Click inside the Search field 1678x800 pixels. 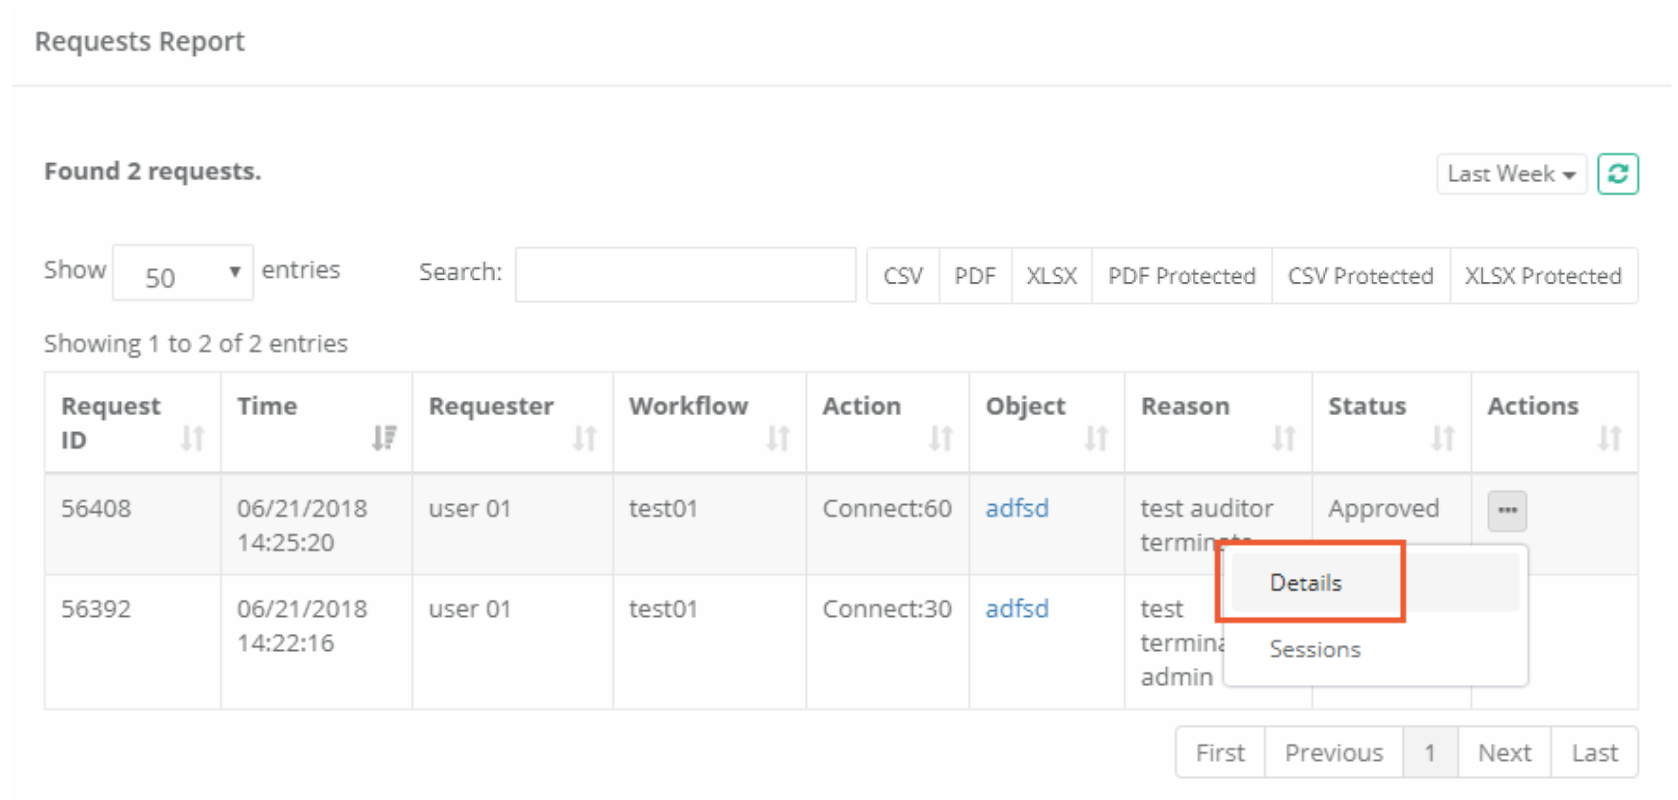(684, 274)
